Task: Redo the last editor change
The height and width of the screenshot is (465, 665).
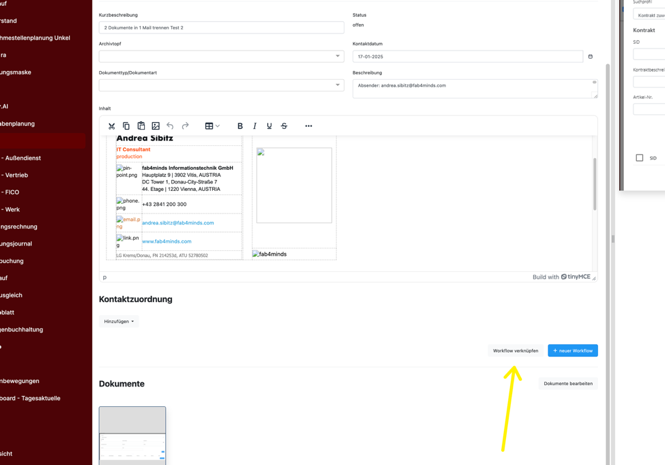Action: coord(185,126)
